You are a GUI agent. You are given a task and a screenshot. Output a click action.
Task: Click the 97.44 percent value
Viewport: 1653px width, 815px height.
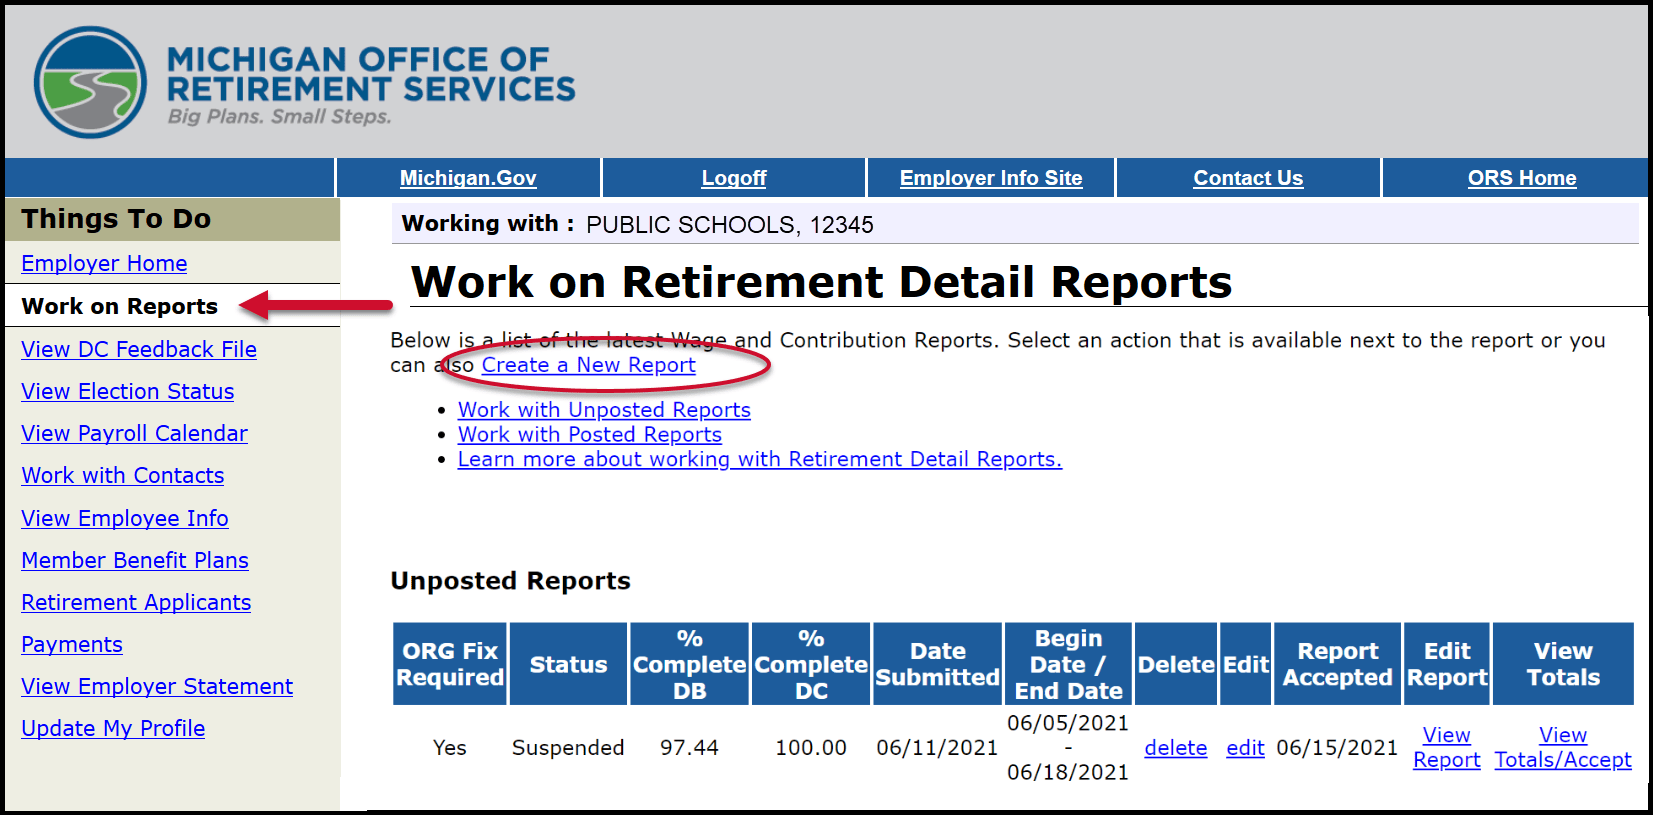click(689, 748)
